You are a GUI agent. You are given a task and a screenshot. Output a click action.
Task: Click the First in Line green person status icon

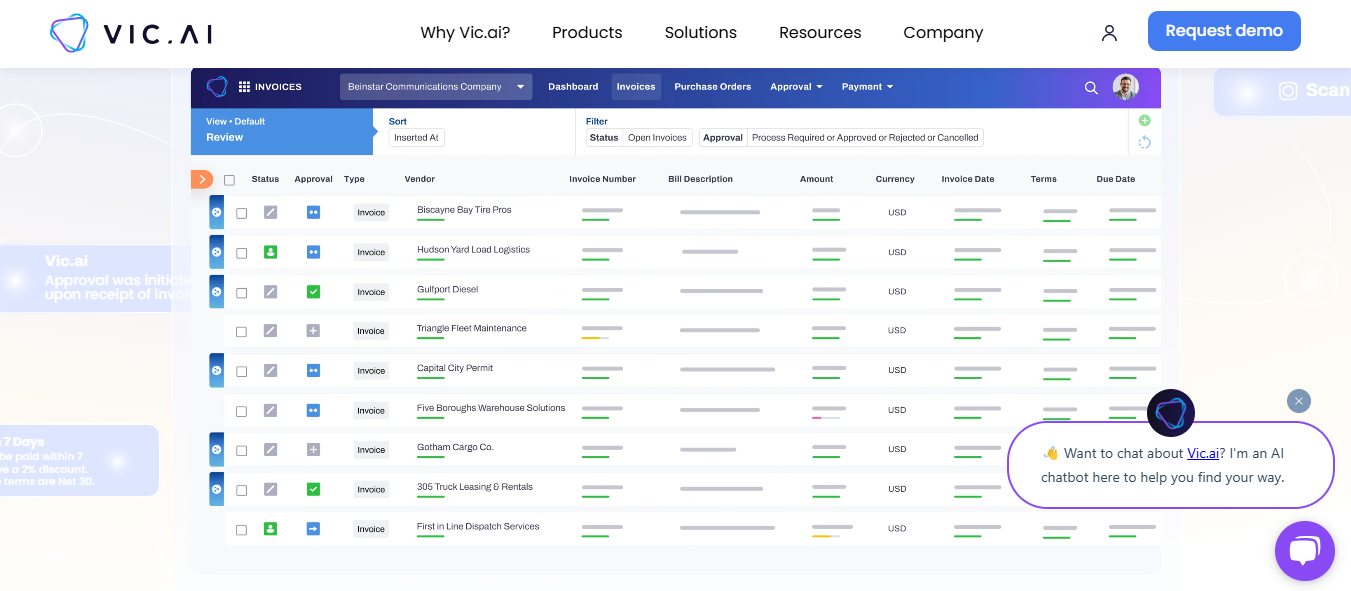[x=270, y=528]
